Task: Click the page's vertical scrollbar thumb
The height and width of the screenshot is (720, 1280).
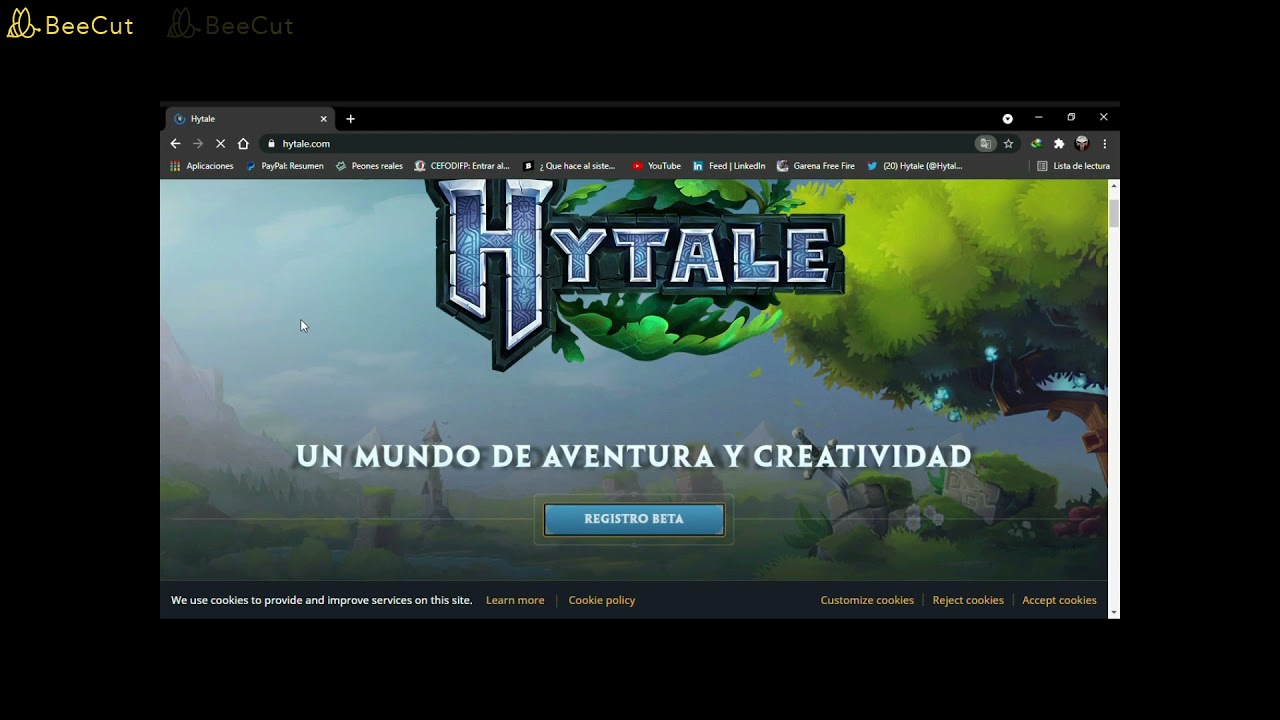Action: tap(1114, 214)
